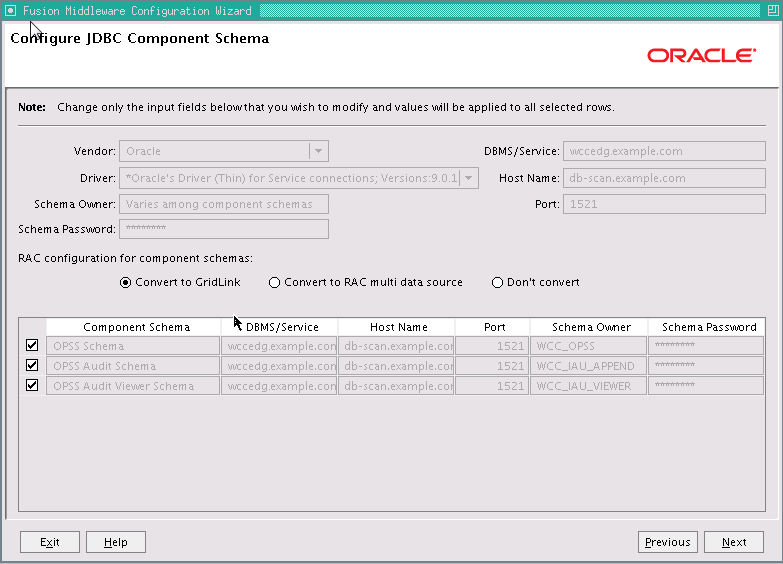Click DBMS/Service cell in OPSS Audit Viewer Schema row

tap(279, 386)
